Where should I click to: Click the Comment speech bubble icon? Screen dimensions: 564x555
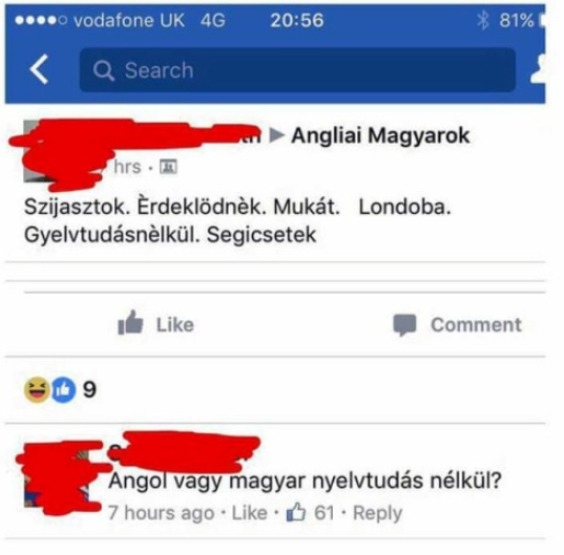405,325
